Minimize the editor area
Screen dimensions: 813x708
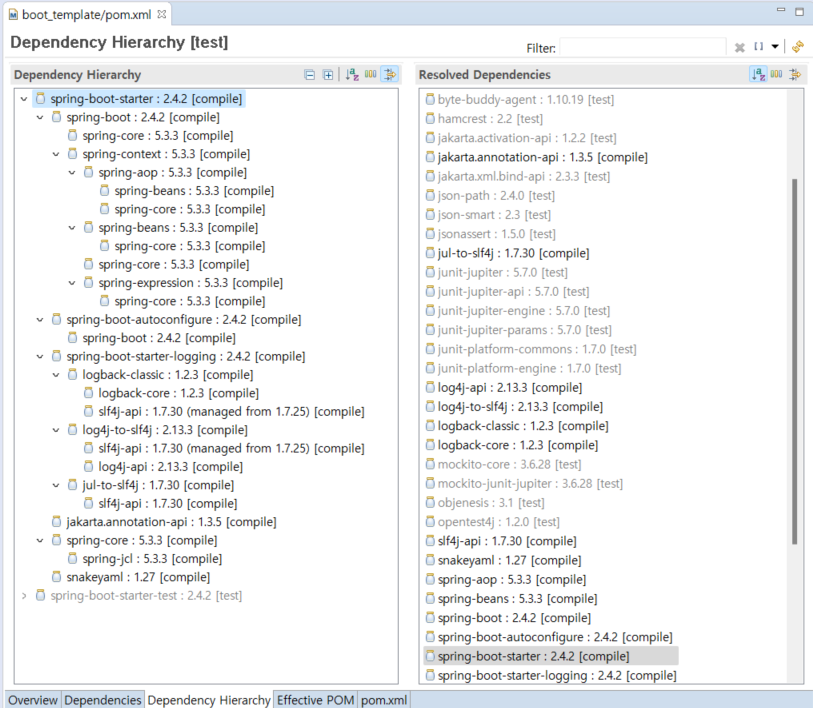[781, 10]
